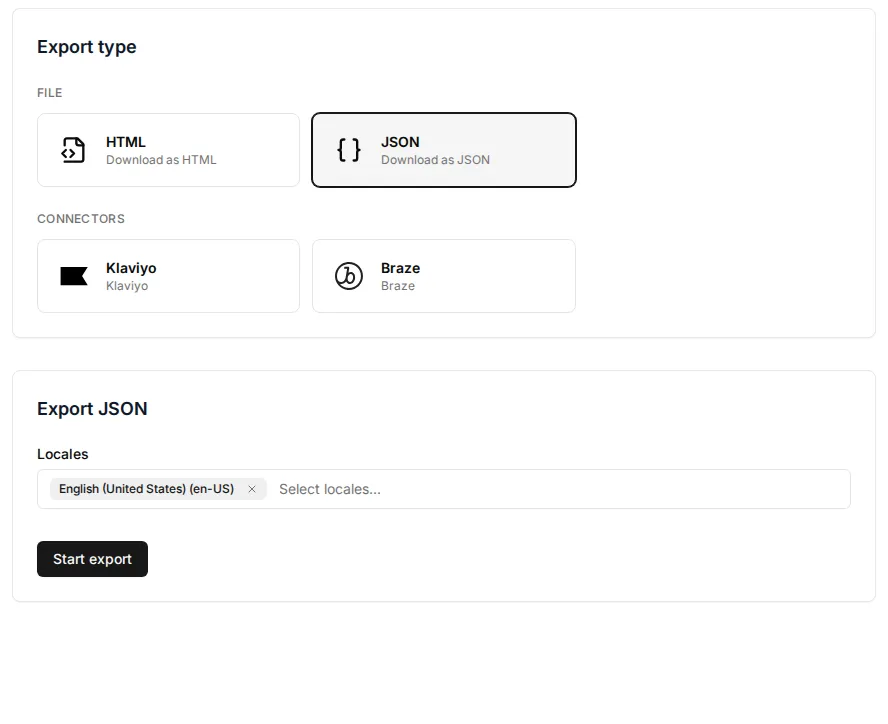Click the JSON curly braces icon

point(348,150)
